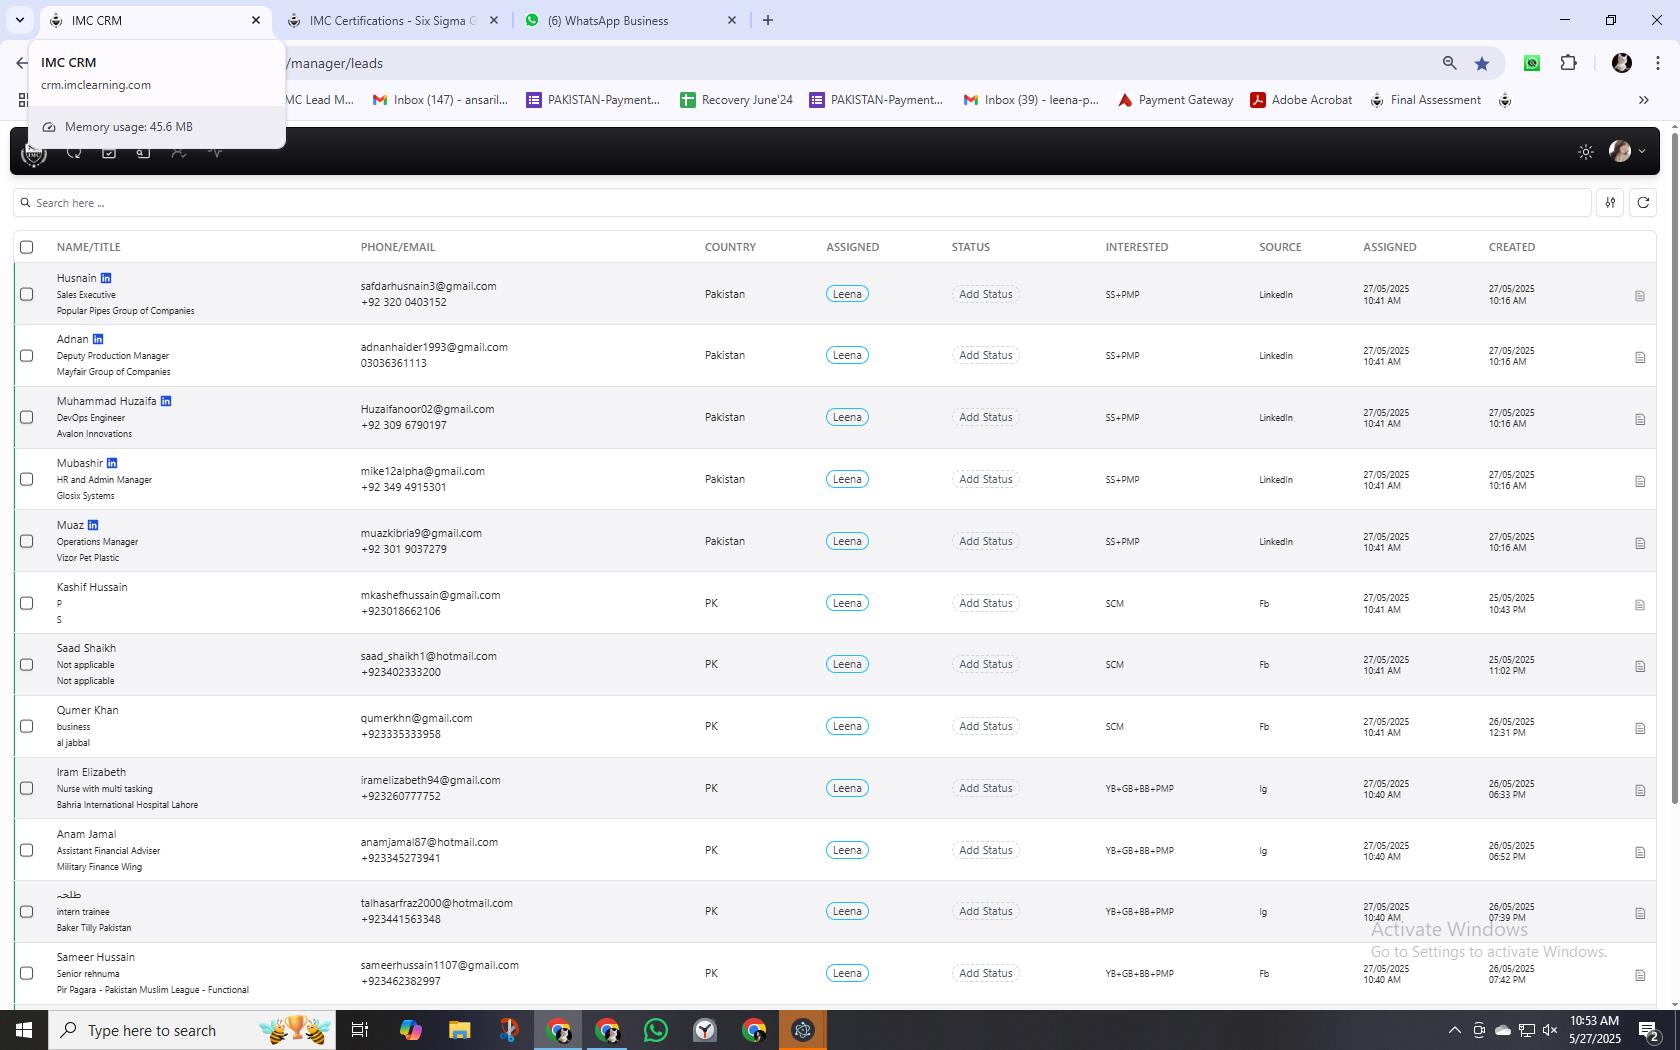Open a new browser tab
The image size is (1680, 1050).
coord(767,20)
